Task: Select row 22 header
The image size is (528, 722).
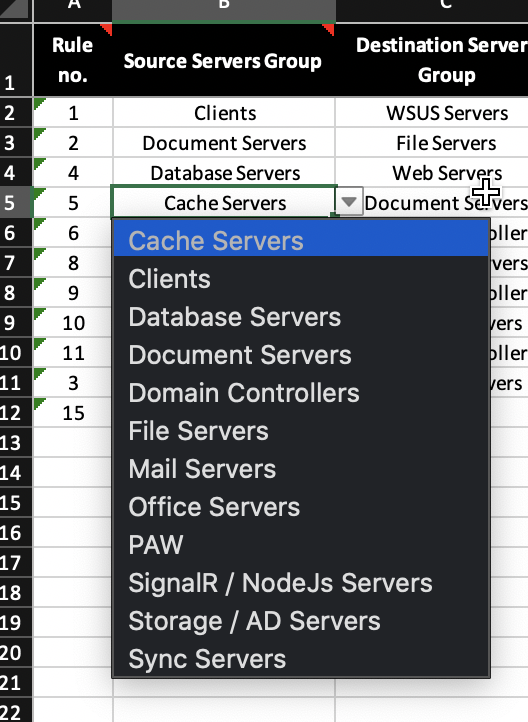Action: tap(16, 711)
